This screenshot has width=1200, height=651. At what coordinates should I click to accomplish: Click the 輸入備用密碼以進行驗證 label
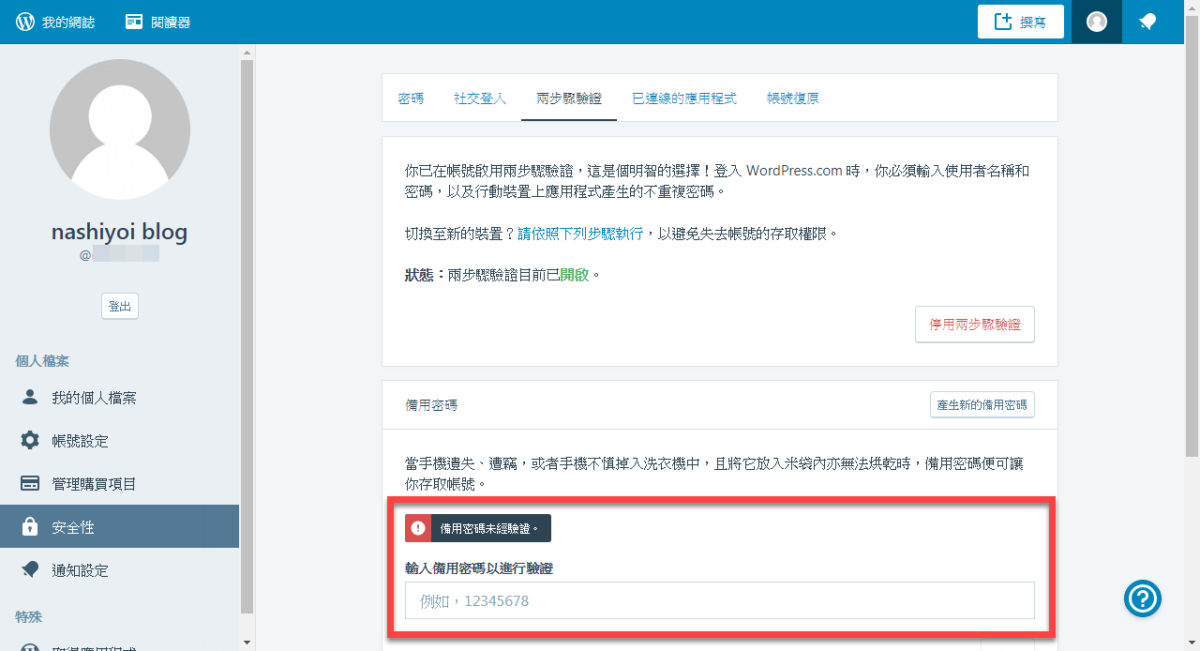pos(479,568)
